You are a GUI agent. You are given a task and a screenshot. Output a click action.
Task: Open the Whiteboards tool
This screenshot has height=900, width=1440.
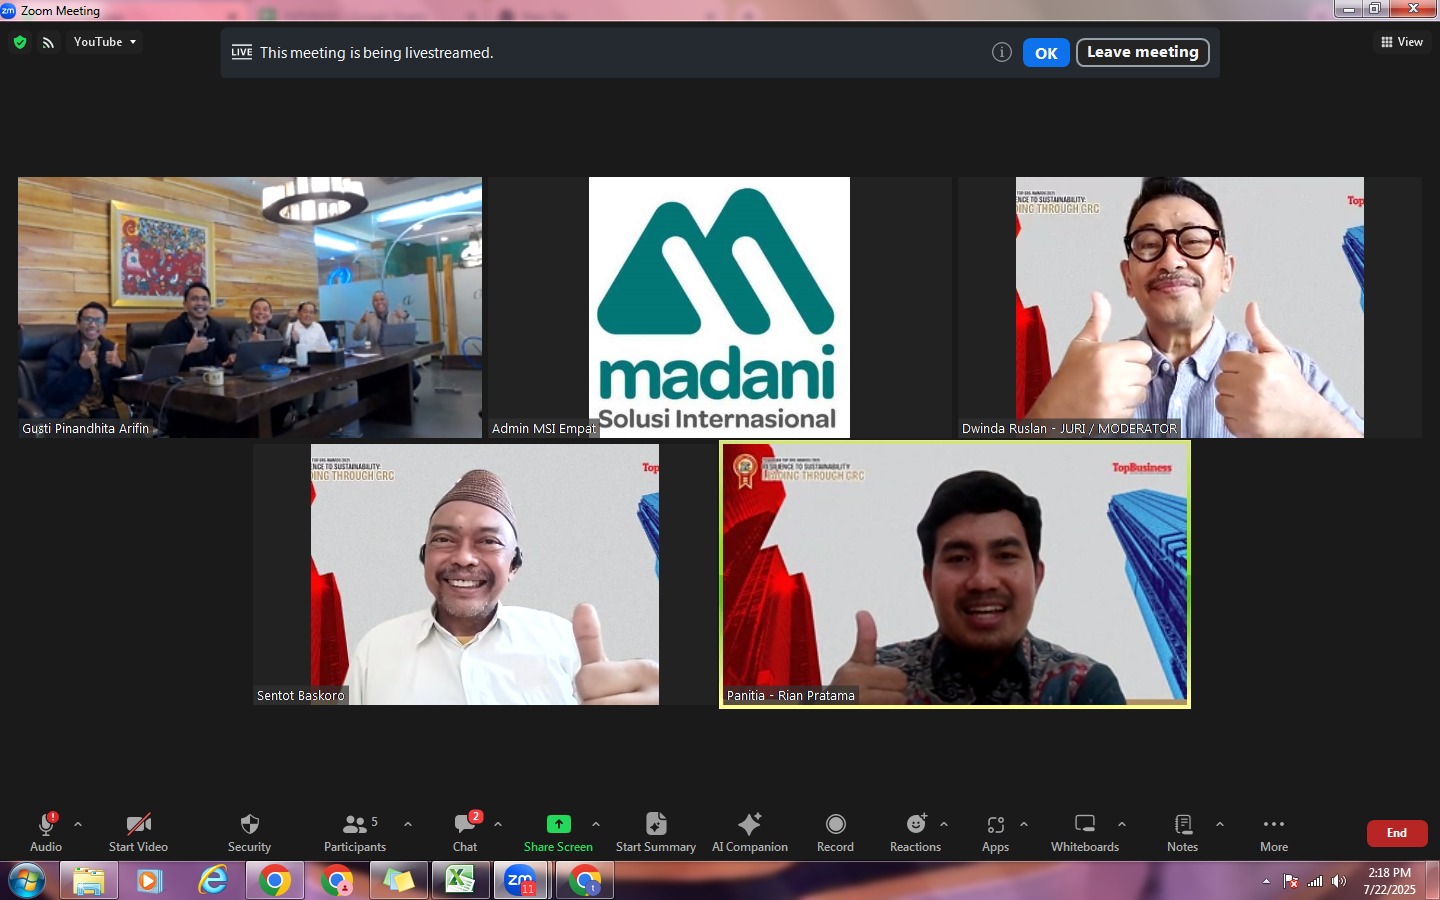tap(1084, 832)
